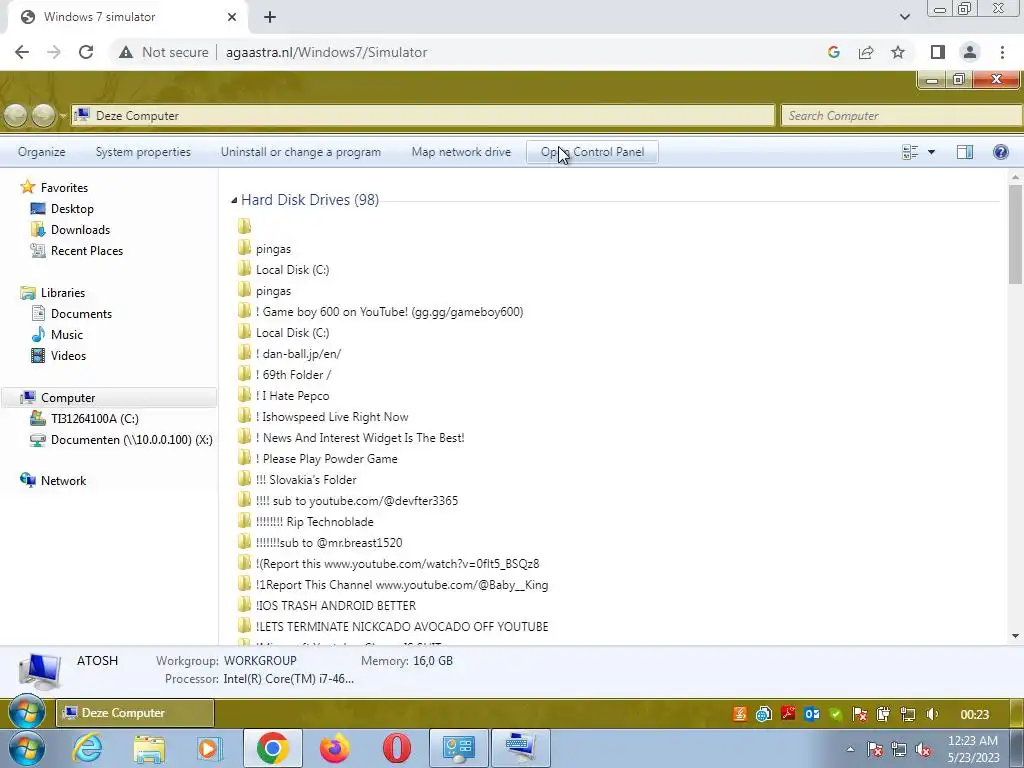Select Network in navigation pane
This screenshot has width=1024, height=768.
coord(63,481)
